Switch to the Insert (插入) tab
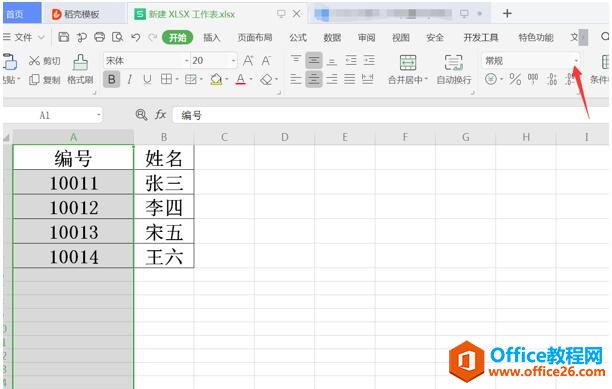612x389 pixels. pyautogui.click(x=212, y=37)
